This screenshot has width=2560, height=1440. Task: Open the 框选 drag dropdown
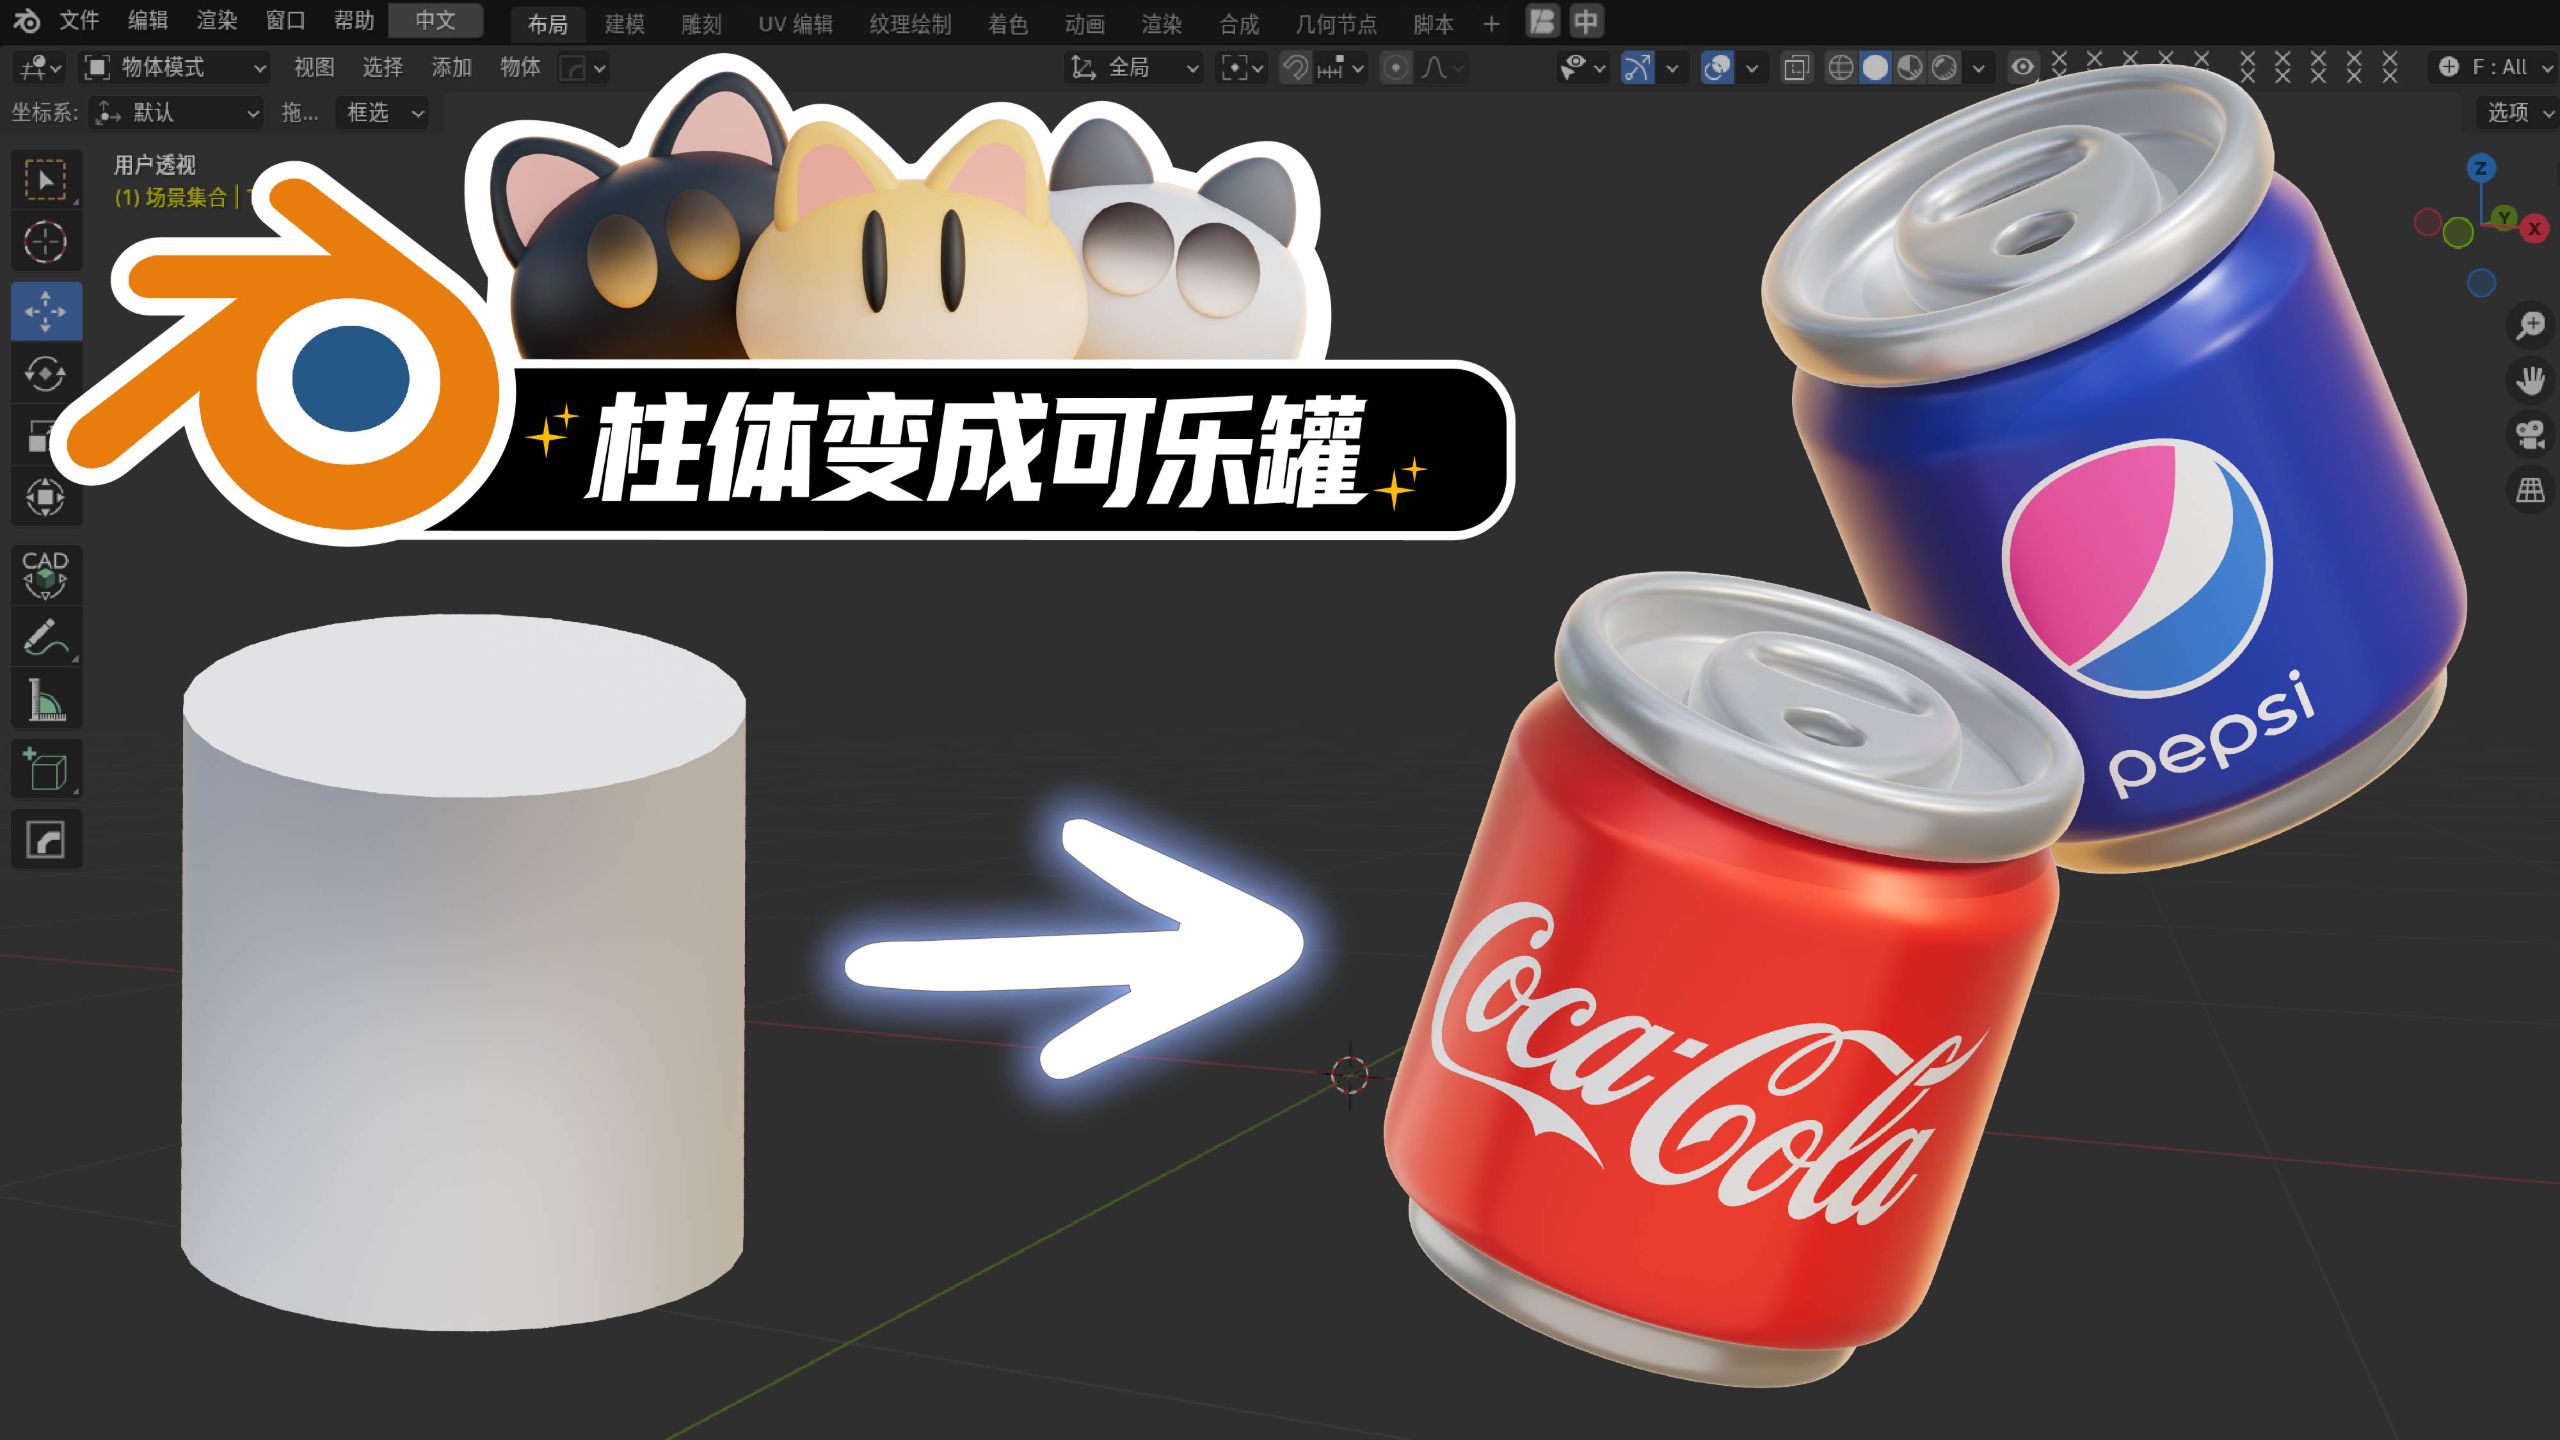[383, 112]
